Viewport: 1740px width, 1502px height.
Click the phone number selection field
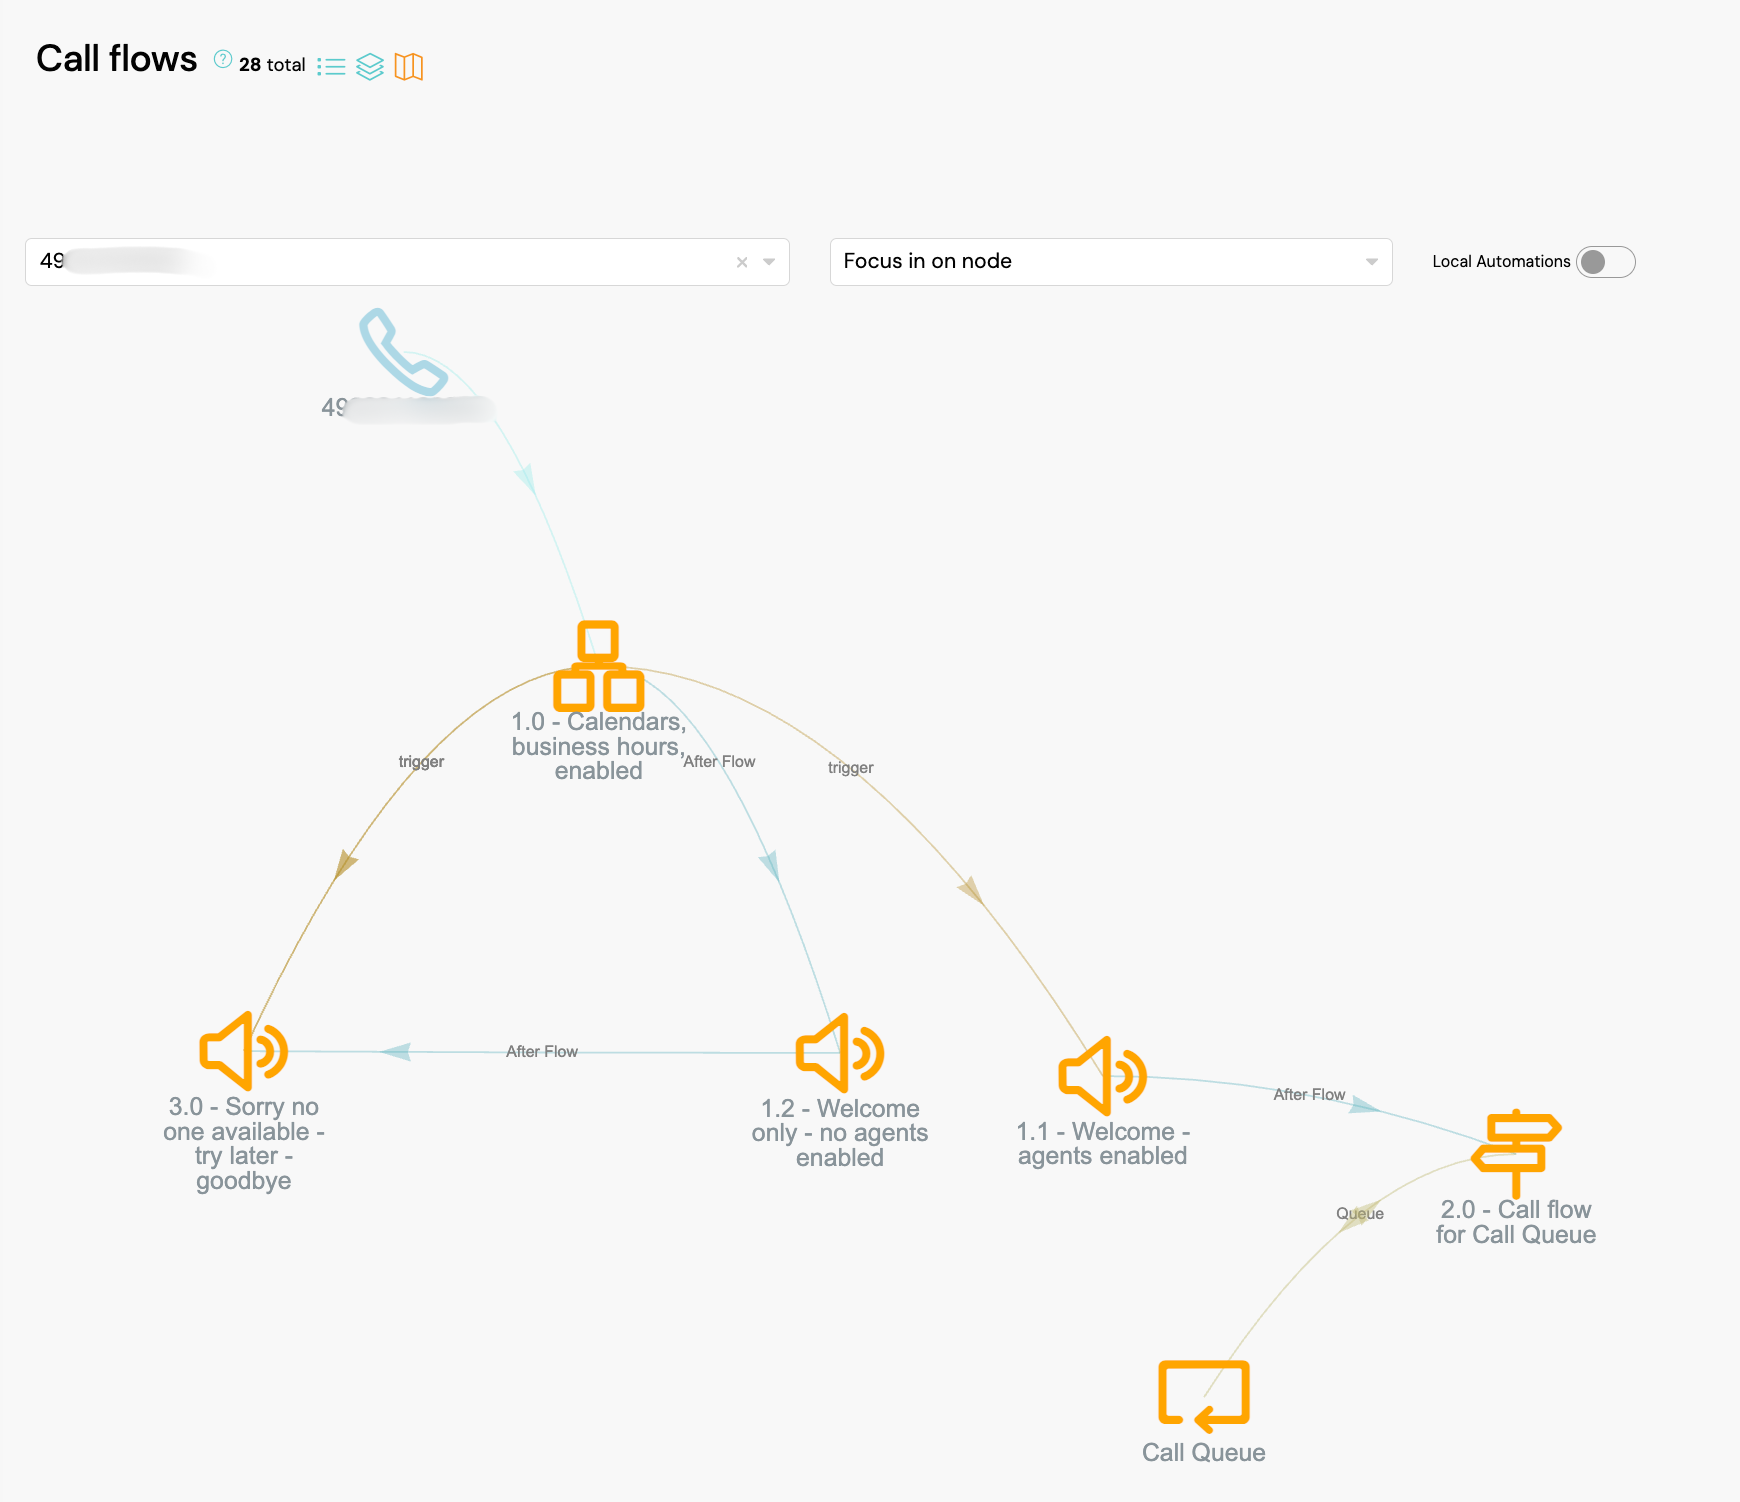pyautogui.click(x=380, y=262)
